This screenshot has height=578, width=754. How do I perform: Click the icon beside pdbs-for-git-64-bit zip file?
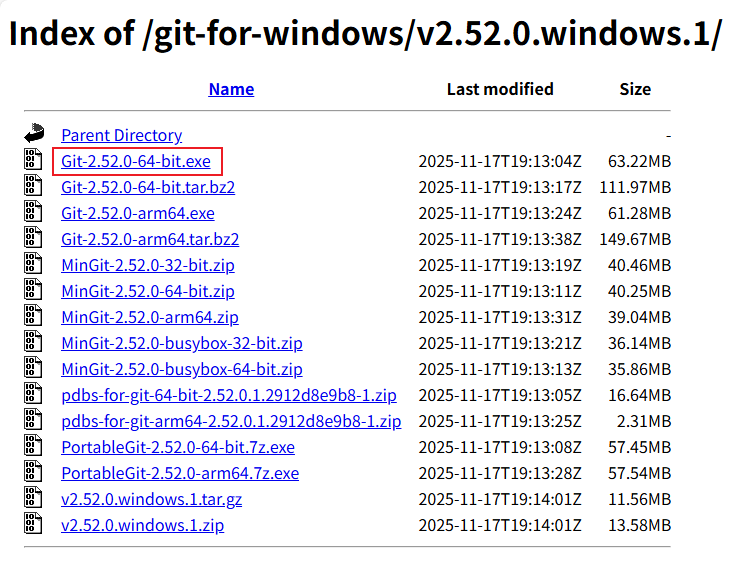coord(35,394)
